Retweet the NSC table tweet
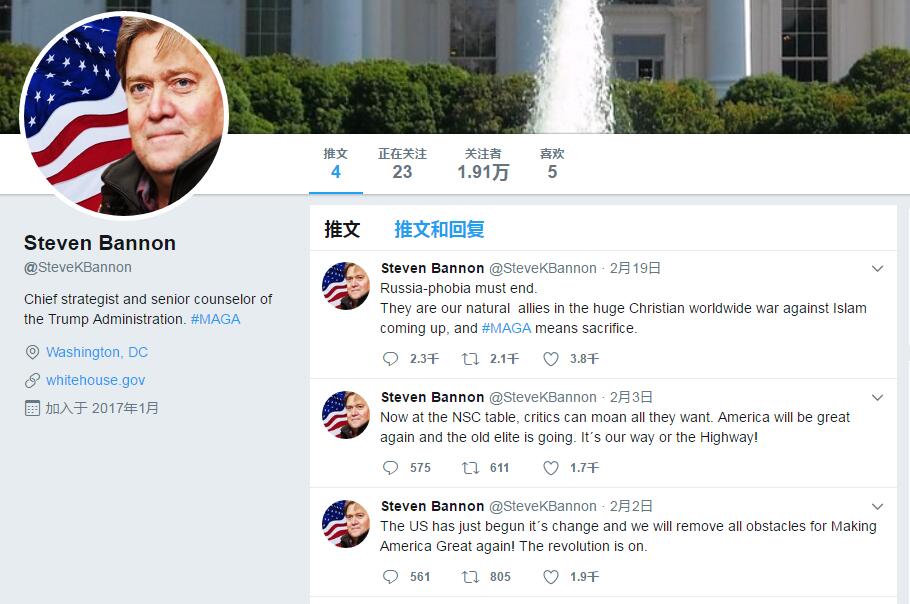This screenshot has height=604, width=910. 470,468
